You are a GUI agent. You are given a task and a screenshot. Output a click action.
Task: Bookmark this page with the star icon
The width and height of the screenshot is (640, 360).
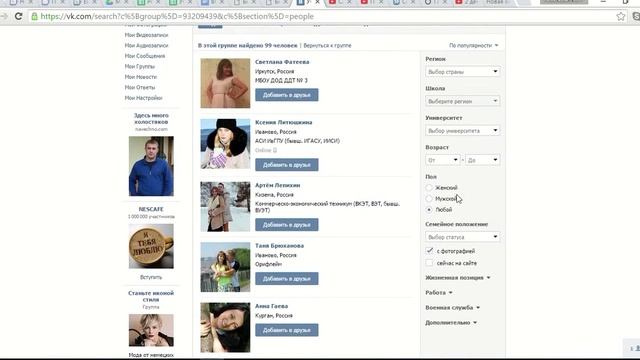621,16
